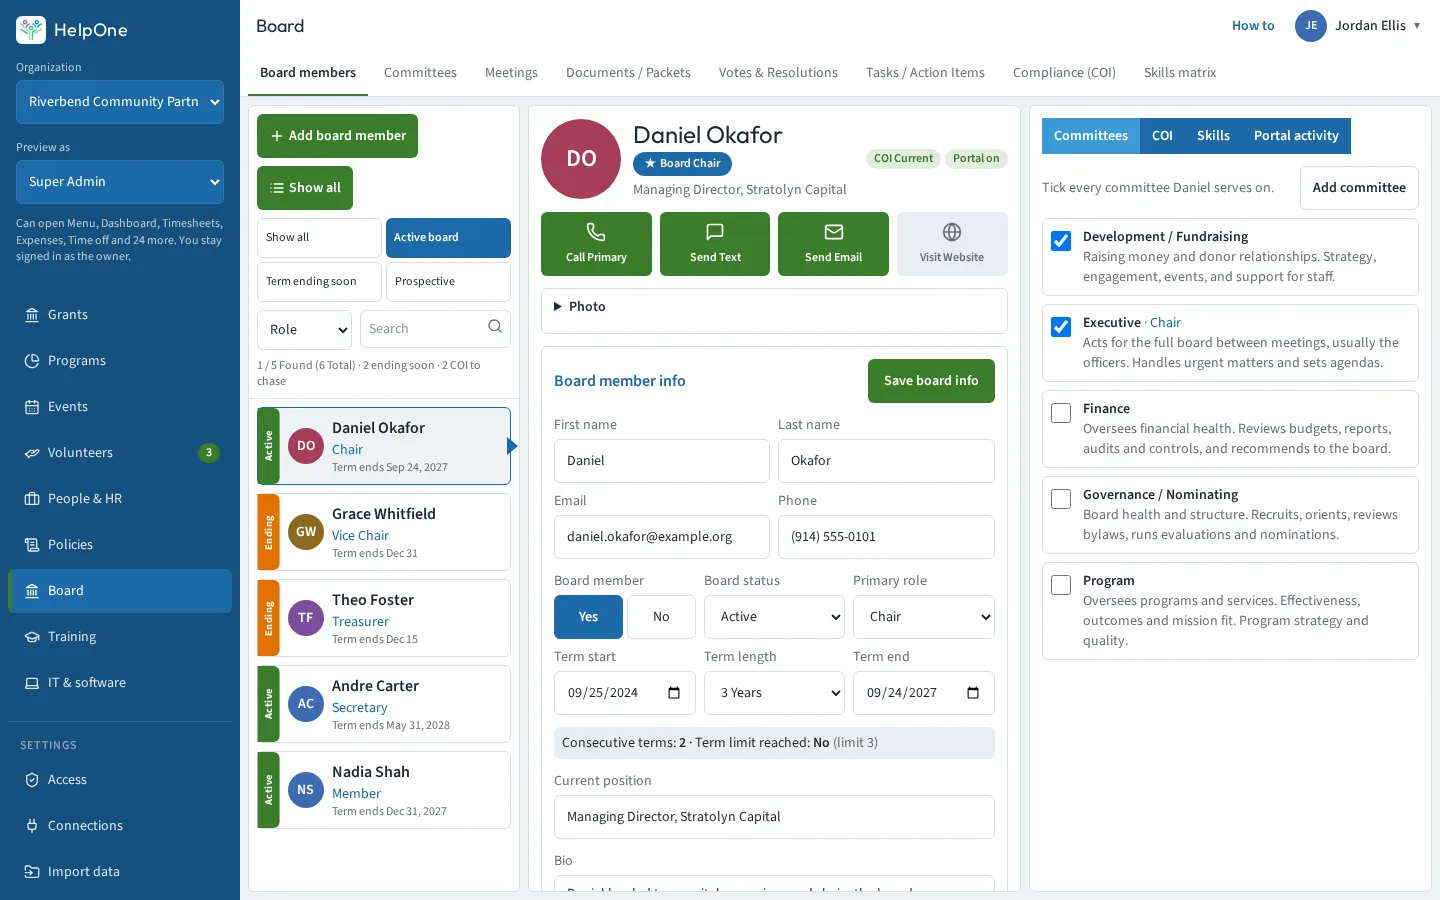This screenshot has height=900, width=1440.
Task: Click the chat icon on Send Text
Action: tap(715, 232)
